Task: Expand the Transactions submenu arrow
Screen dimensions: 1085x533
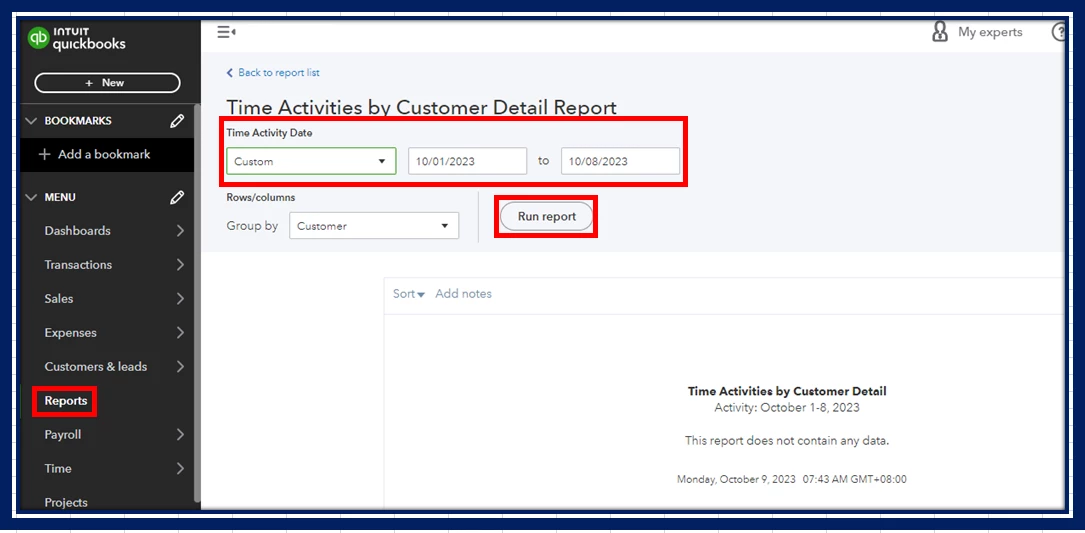Action: (x=180, y=265)
